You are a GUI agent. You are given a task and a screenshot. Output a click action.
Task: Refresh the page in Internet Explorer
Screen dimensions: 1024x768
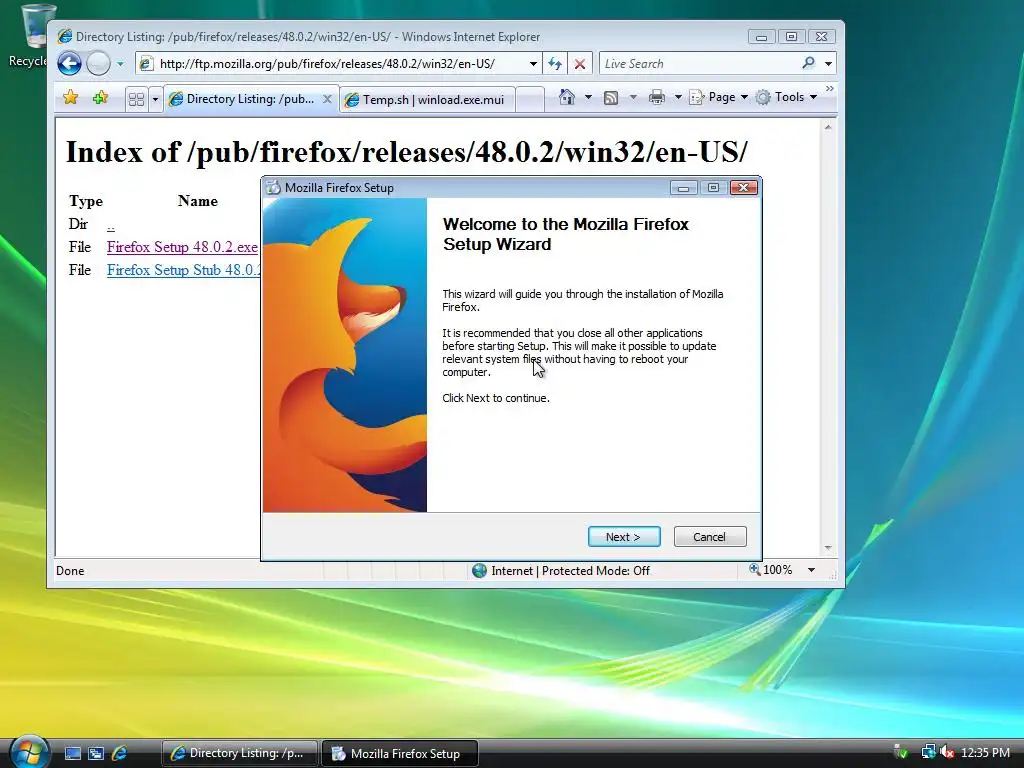(x=555, y=63)
